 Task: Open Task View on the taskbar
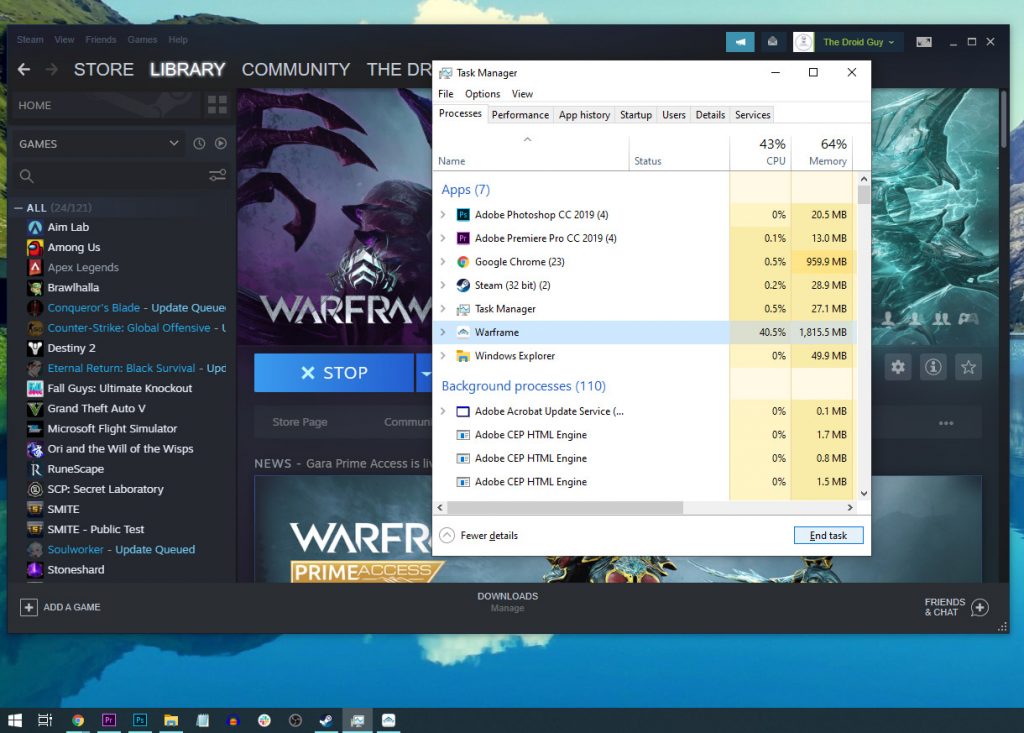45,720
